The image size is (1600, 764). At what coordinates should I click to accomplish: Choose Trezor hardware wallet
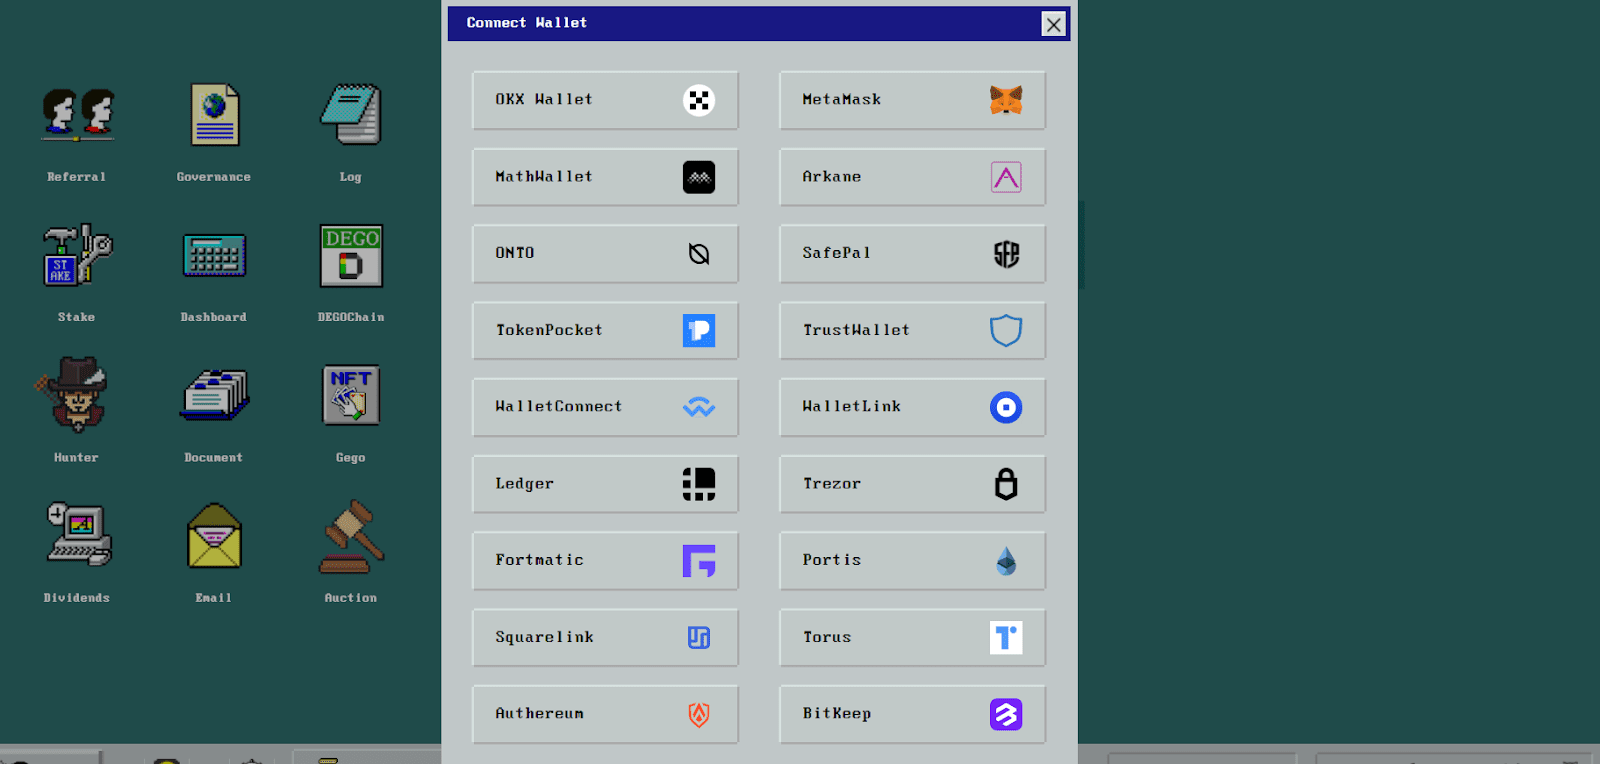click(x=912, y=484)
